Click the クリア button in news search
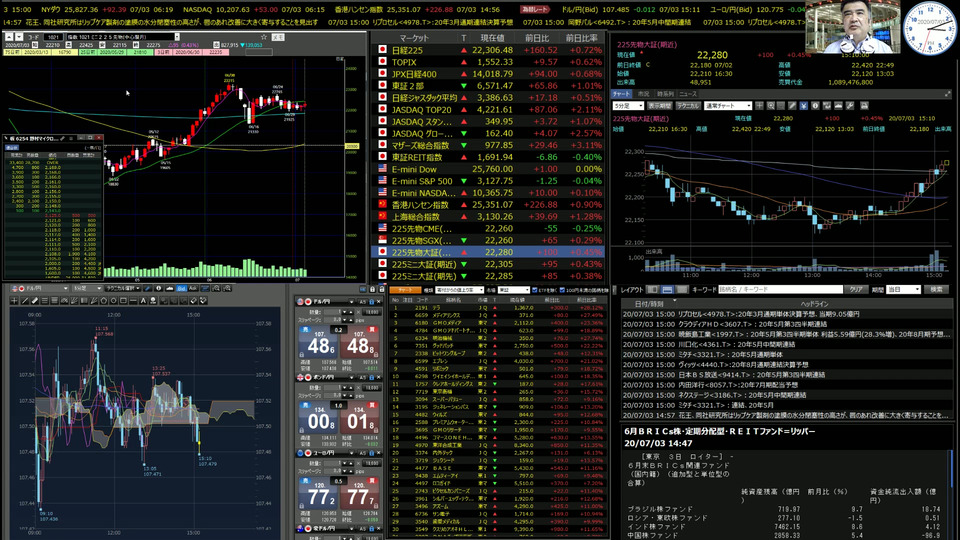The height and width of the screenshot is (540, 960). pyautogui.click(x=857, y=289)
